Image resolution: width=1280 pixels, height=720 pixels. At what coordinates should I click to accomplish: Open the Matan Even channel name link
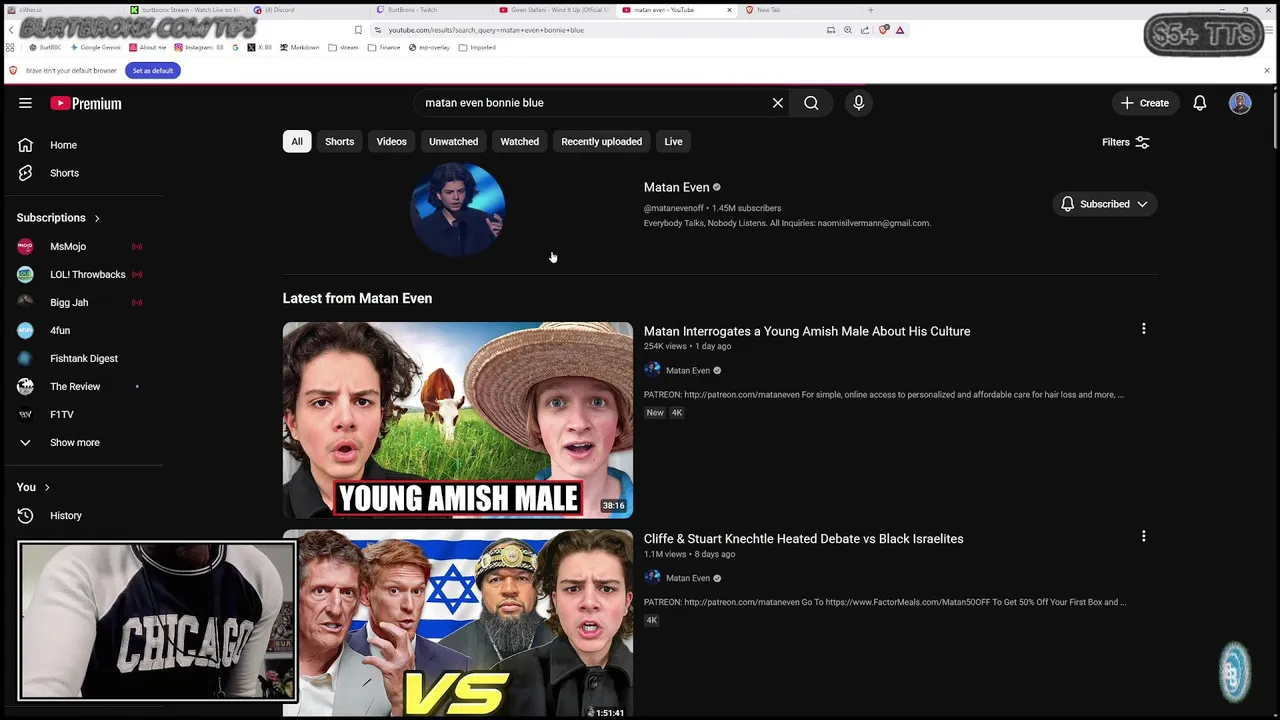pos(676,187)
